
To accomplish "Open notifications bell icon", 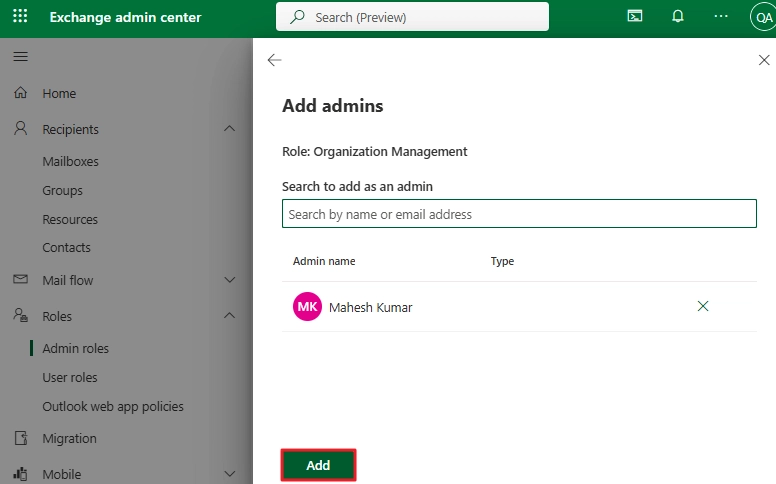I will [x=678, y=16].
